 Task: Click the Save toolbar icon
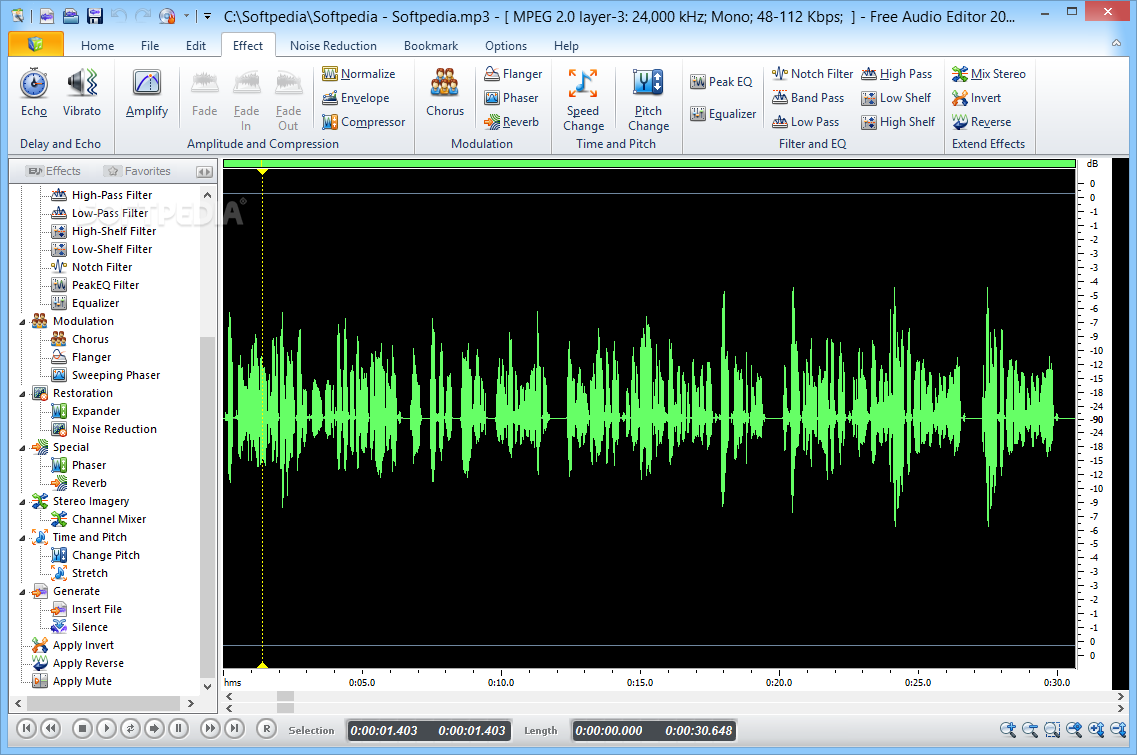pos(94,16)
